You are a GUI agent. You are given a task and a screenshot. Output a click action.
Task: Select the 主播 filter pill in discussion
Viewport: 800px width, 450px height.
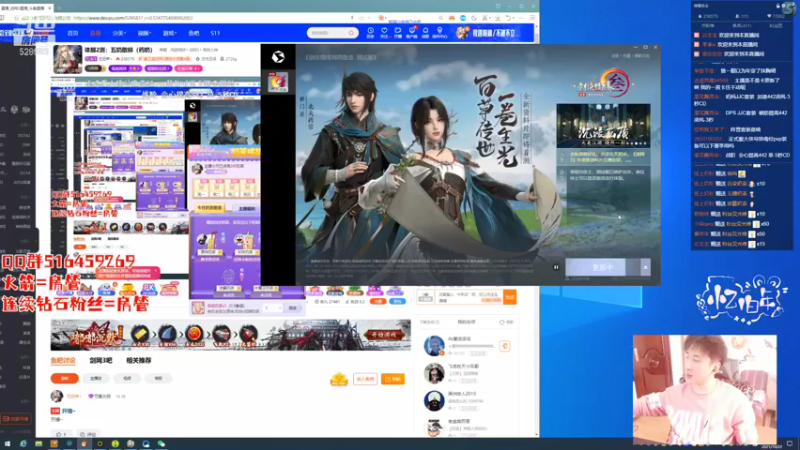coord(96,379)
